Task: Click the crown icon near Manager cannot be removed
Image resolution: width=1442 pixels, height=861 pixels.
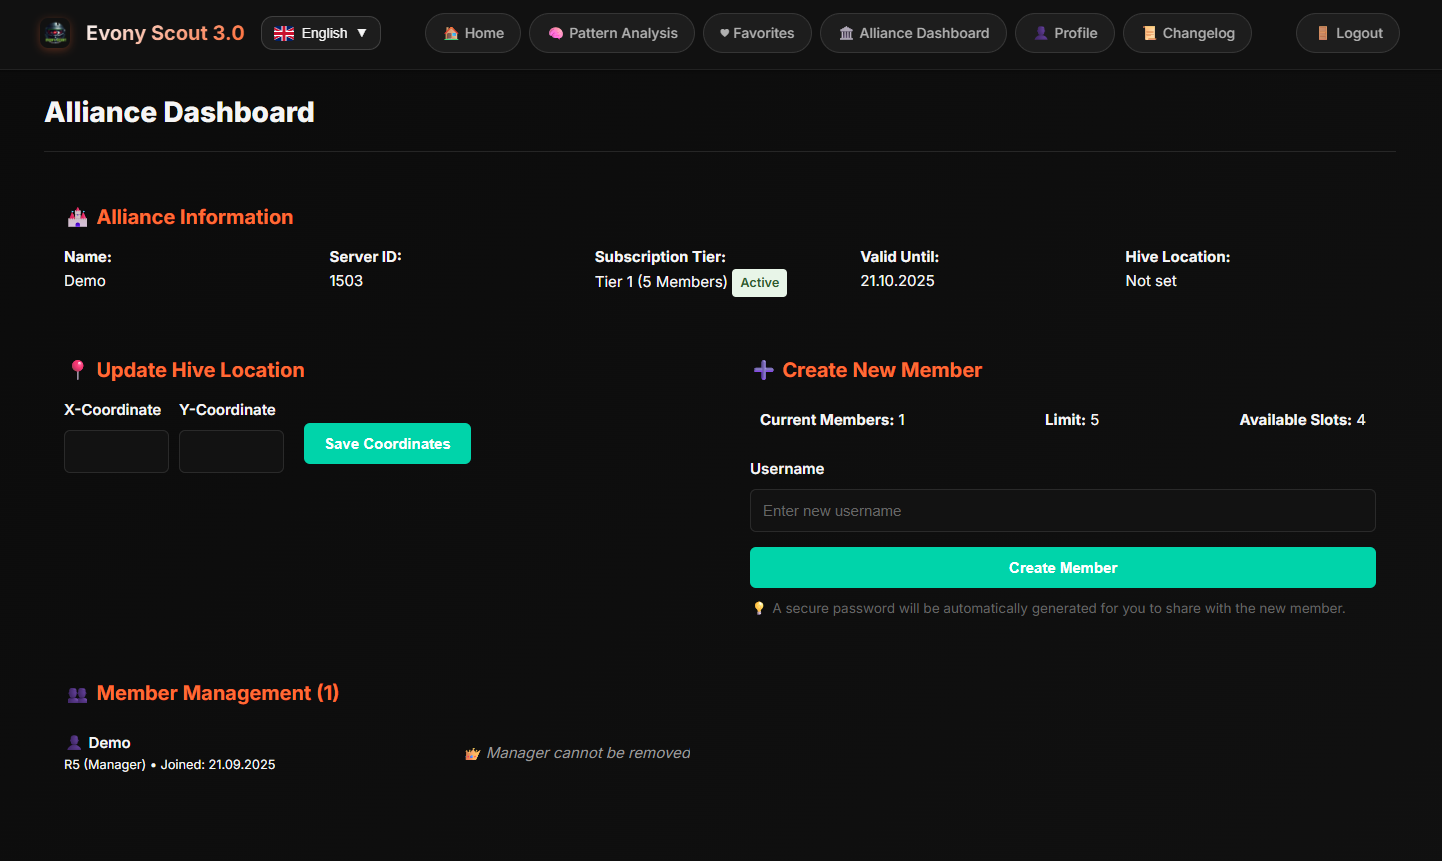Action: (471, 753)
